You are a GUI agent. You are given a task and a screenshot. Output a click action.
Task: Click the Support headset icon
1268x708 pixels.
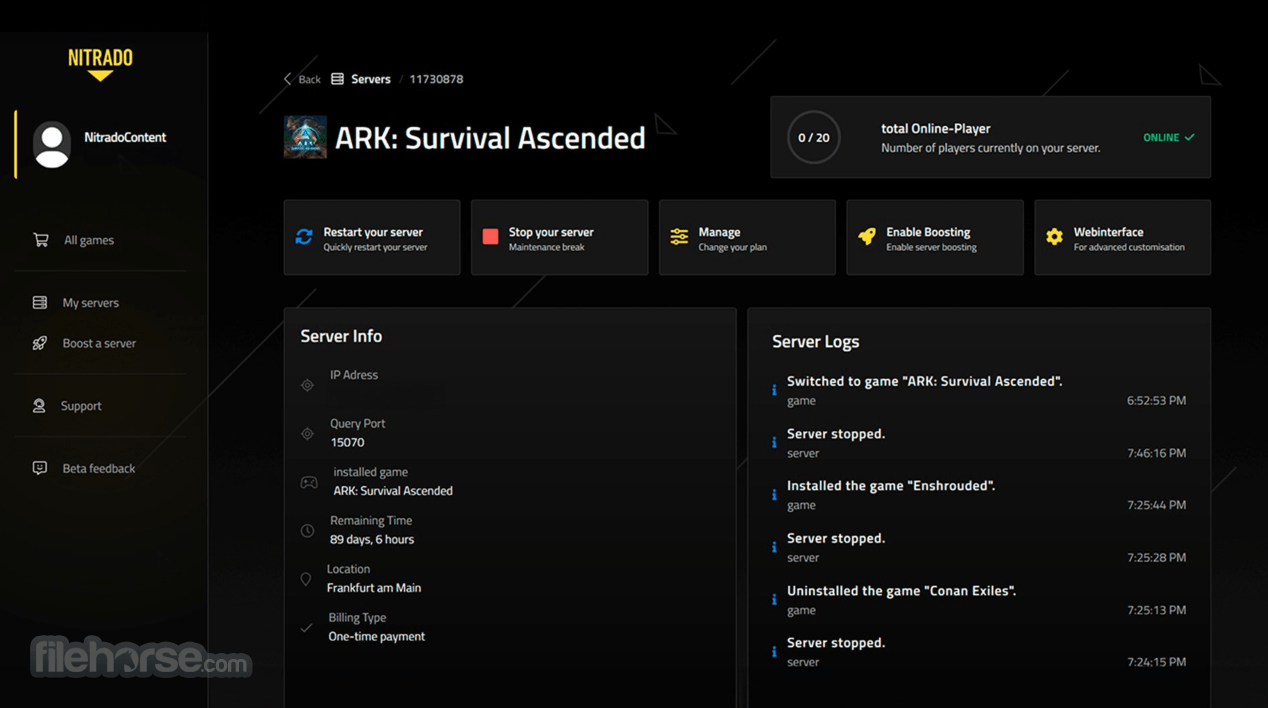[x=39, y=406]
